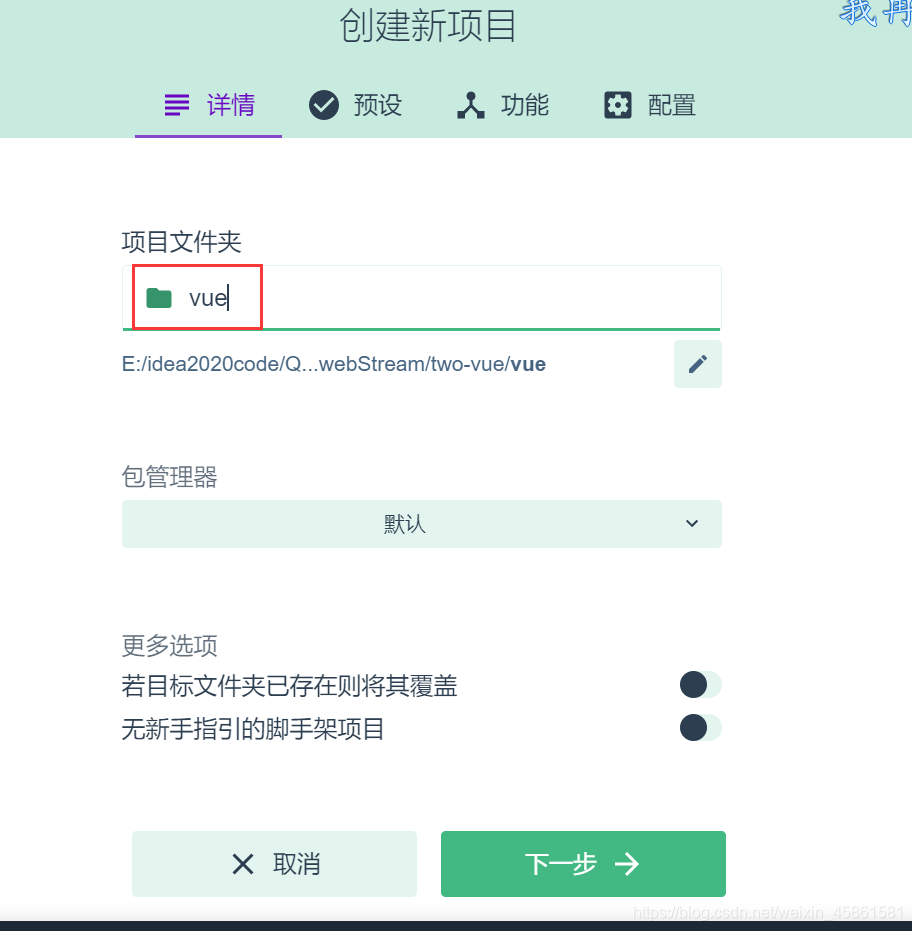The image size is (912, 931).
Task: Click the chevron on package manager selector
Action: [x=691, y=523]
